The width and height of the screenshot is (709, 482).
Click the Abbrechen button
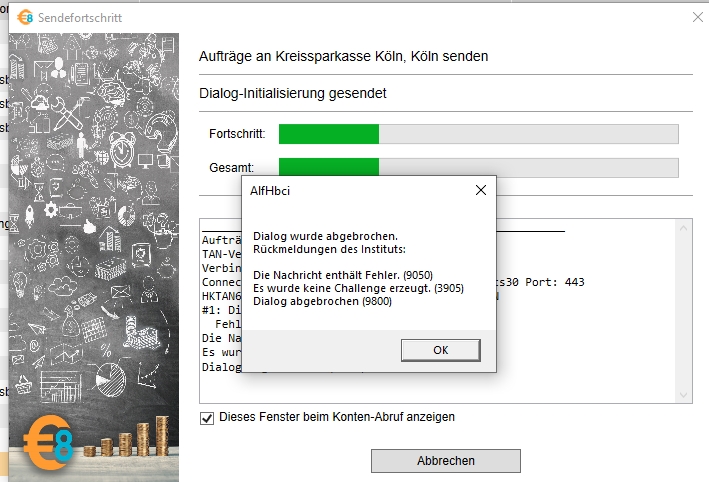(446, 461)
